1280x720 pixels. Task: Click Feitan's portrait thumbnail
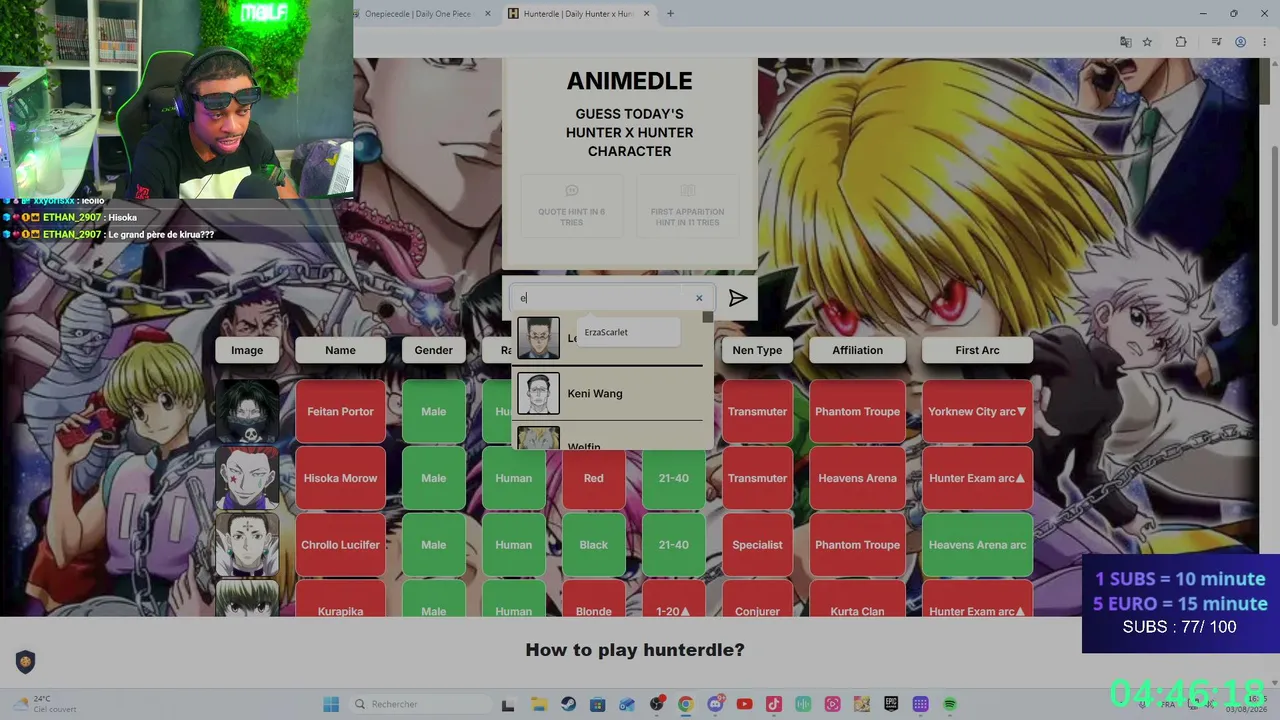(x=247, y=412)
